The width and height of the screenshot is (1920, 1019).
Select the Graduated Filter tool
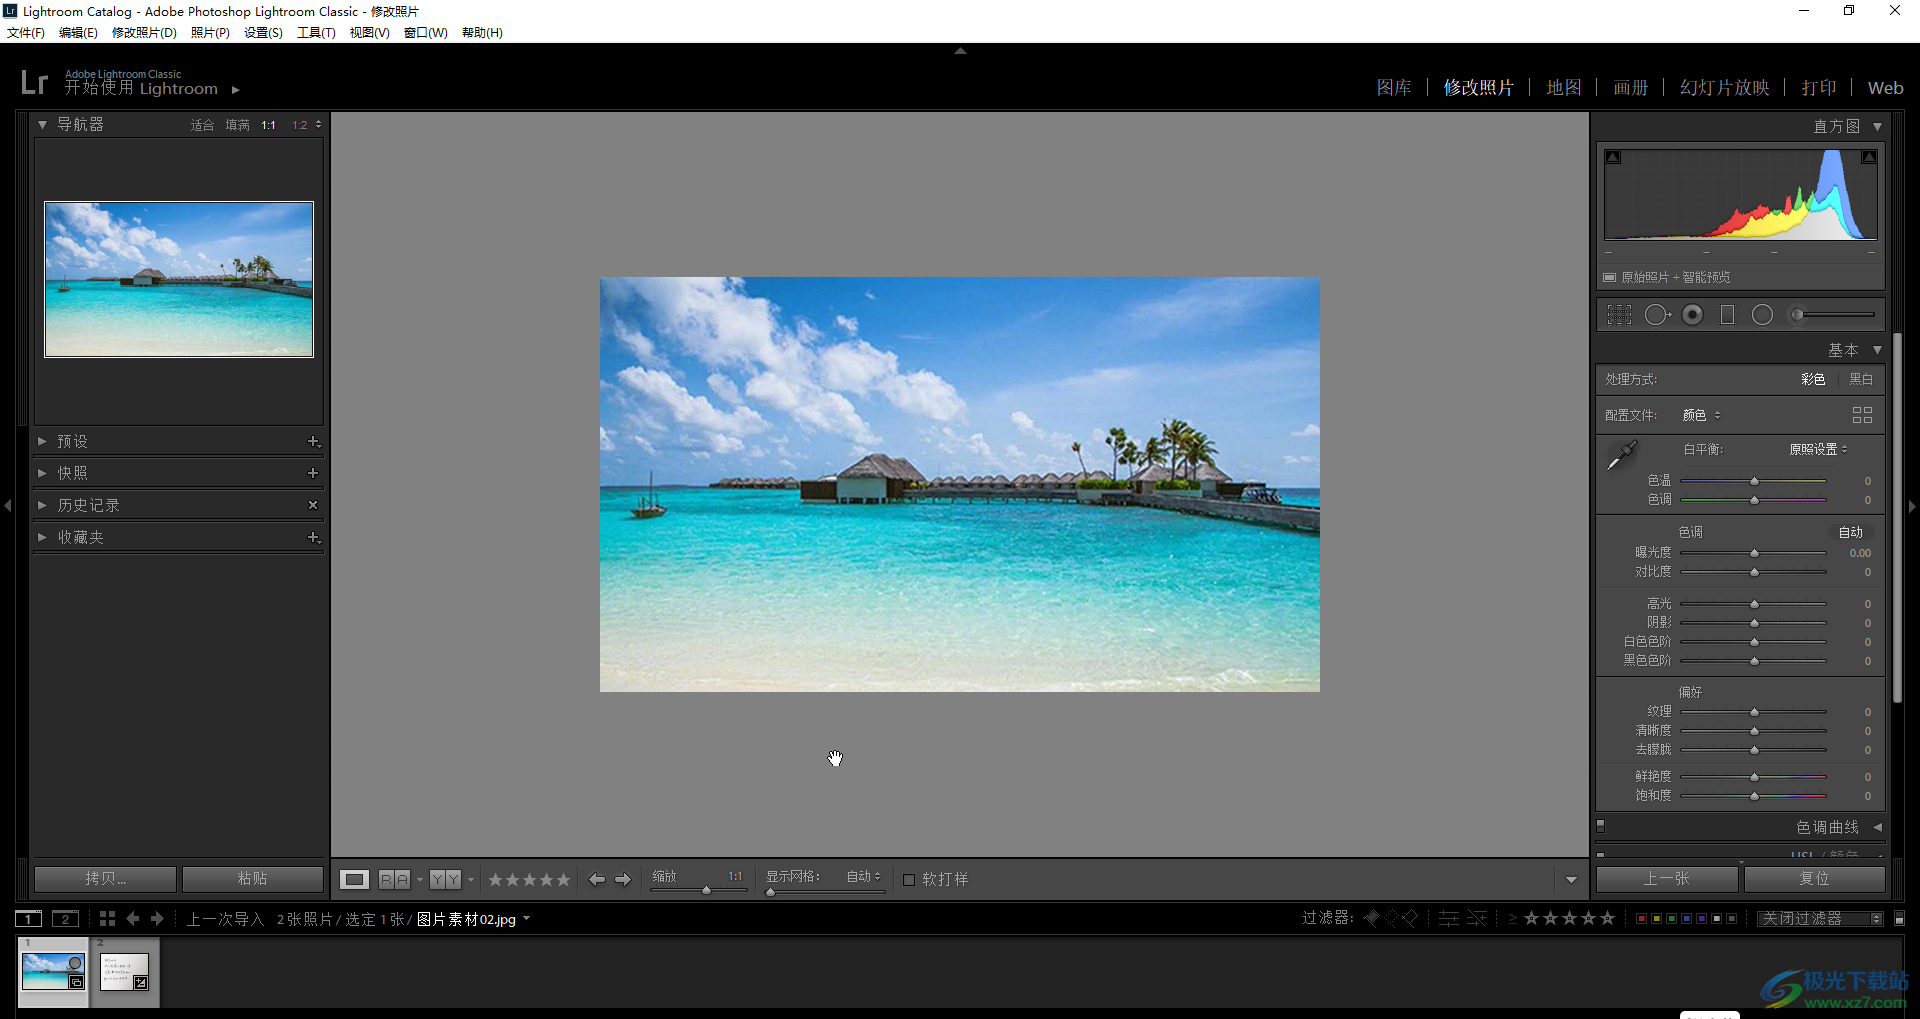tap(1727, 315)
